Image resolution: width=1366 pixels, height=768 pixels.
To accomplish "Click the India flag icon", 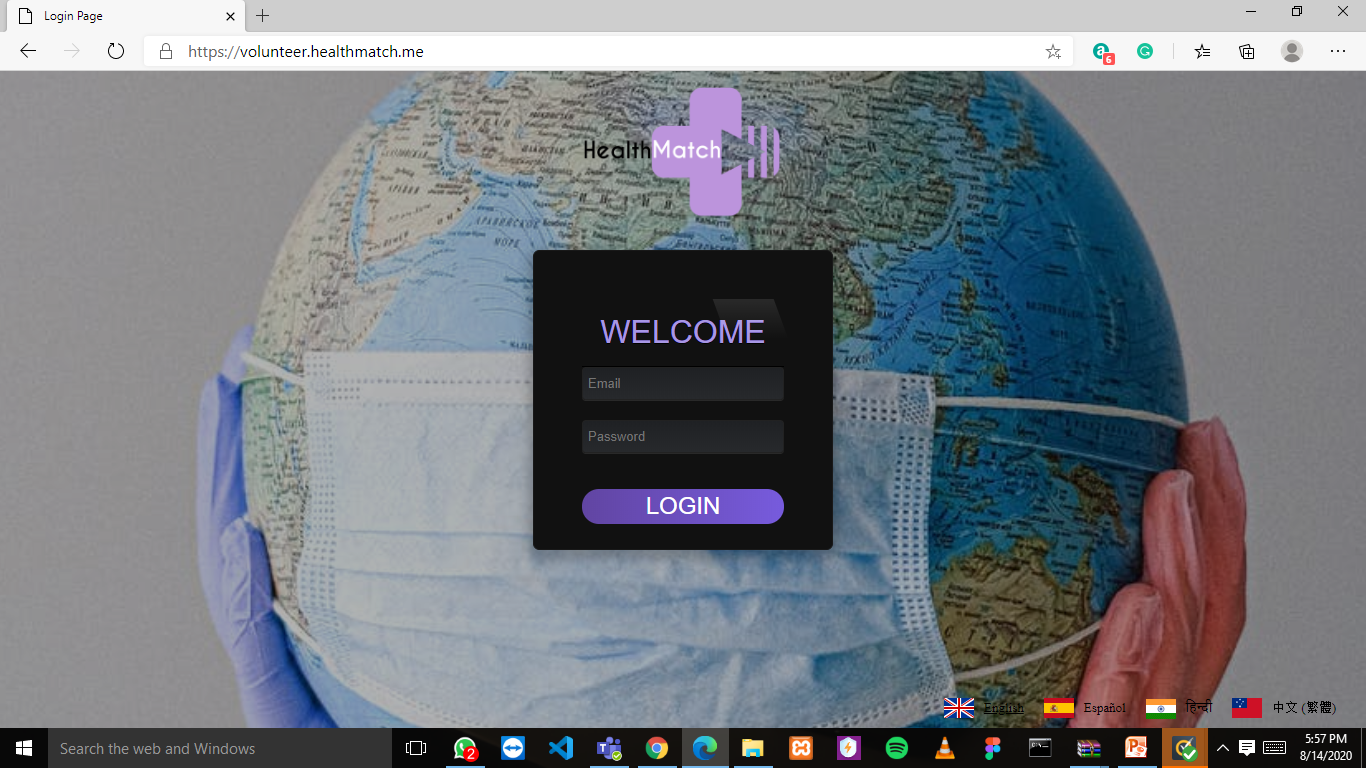I will tap(1161, 708).
